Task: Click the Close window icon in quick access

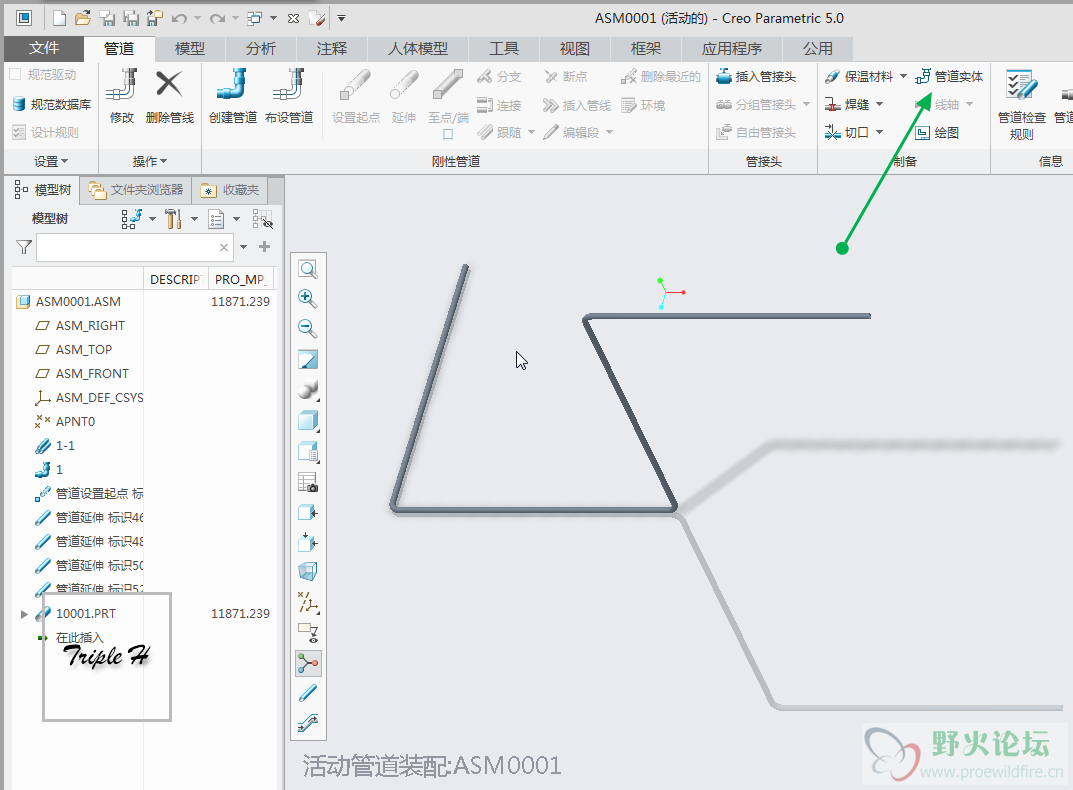Action: tap(294, 18)
